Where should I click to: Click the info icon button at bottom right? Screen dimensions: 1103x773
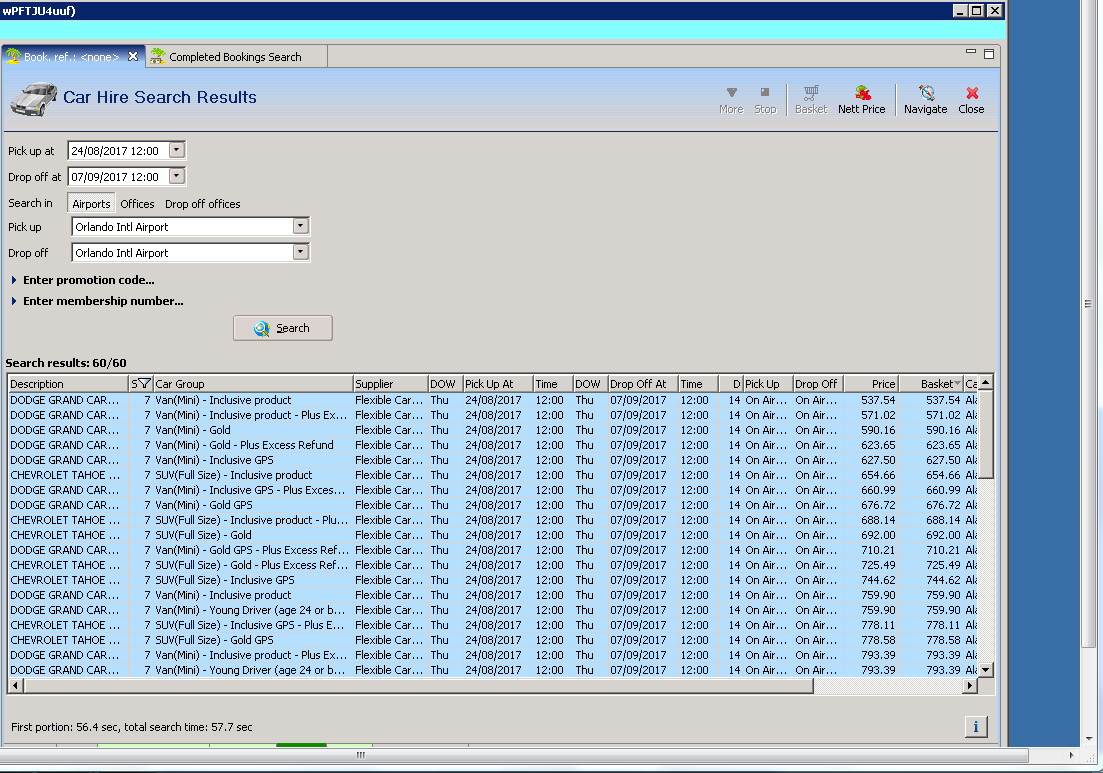976,727
